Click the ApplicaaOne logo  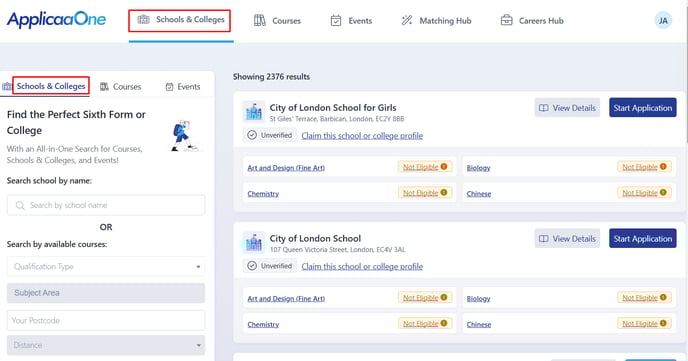56,20
